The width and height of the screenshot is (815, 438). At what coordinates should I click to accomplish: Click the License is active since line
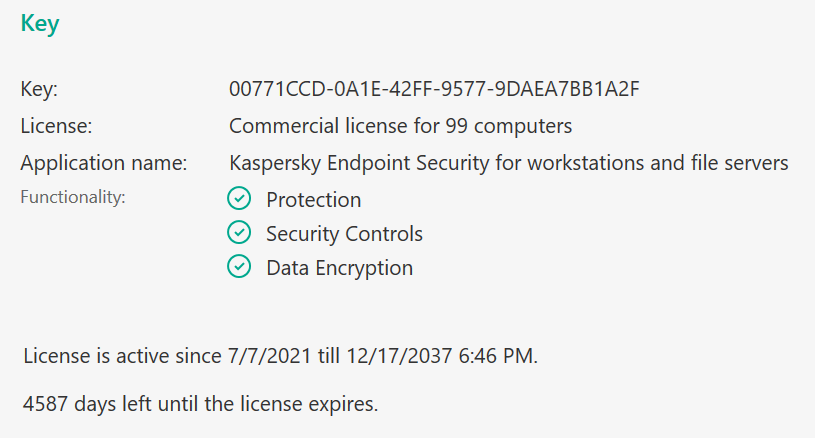281,356
